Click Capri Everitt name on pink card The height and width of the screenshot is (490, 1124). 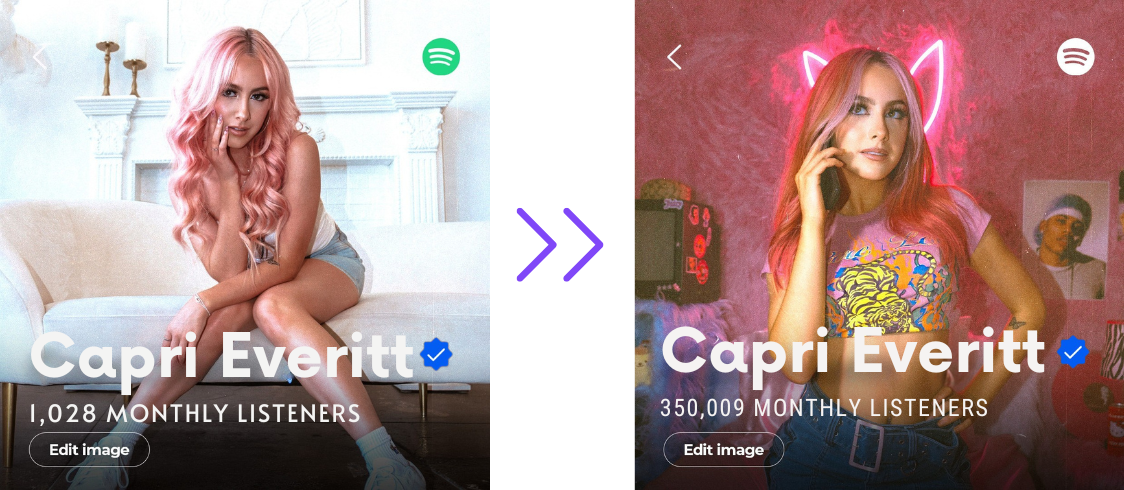pyautogui.click(x=853, y=352)
